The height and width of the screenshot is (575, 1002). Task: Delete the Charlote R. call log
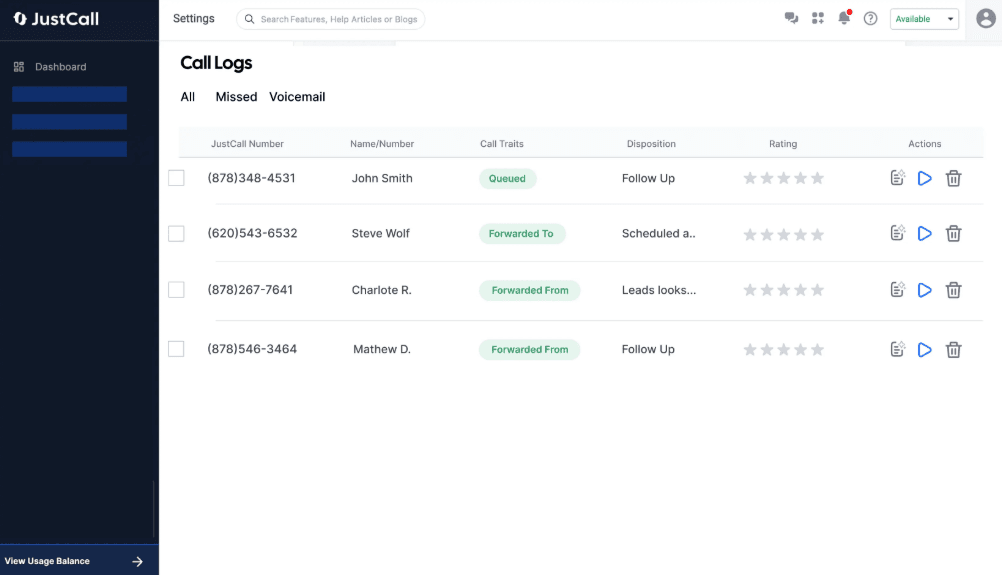[953, 290]
